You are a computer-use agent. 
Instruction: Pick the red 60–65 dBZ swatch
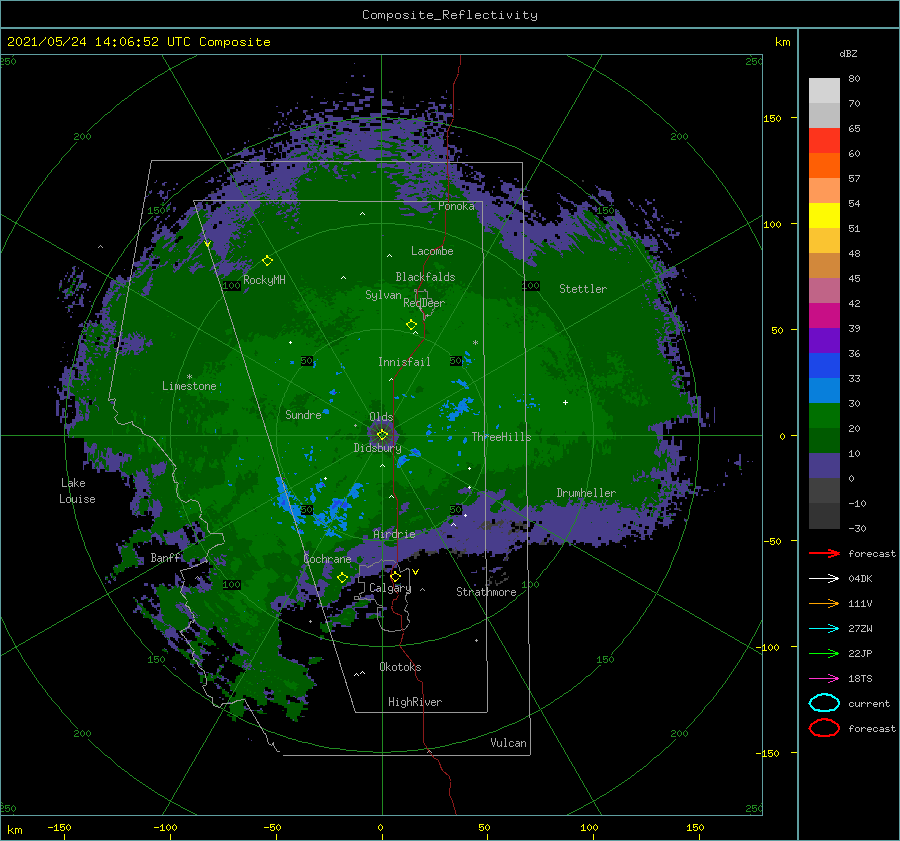tap(824, 141)
